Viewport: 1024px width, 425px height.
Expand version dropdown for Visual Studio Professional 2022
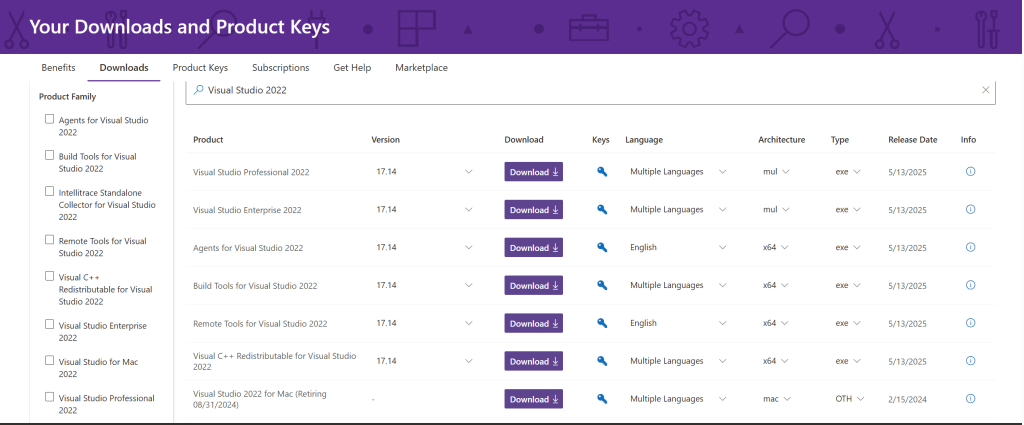468,172
